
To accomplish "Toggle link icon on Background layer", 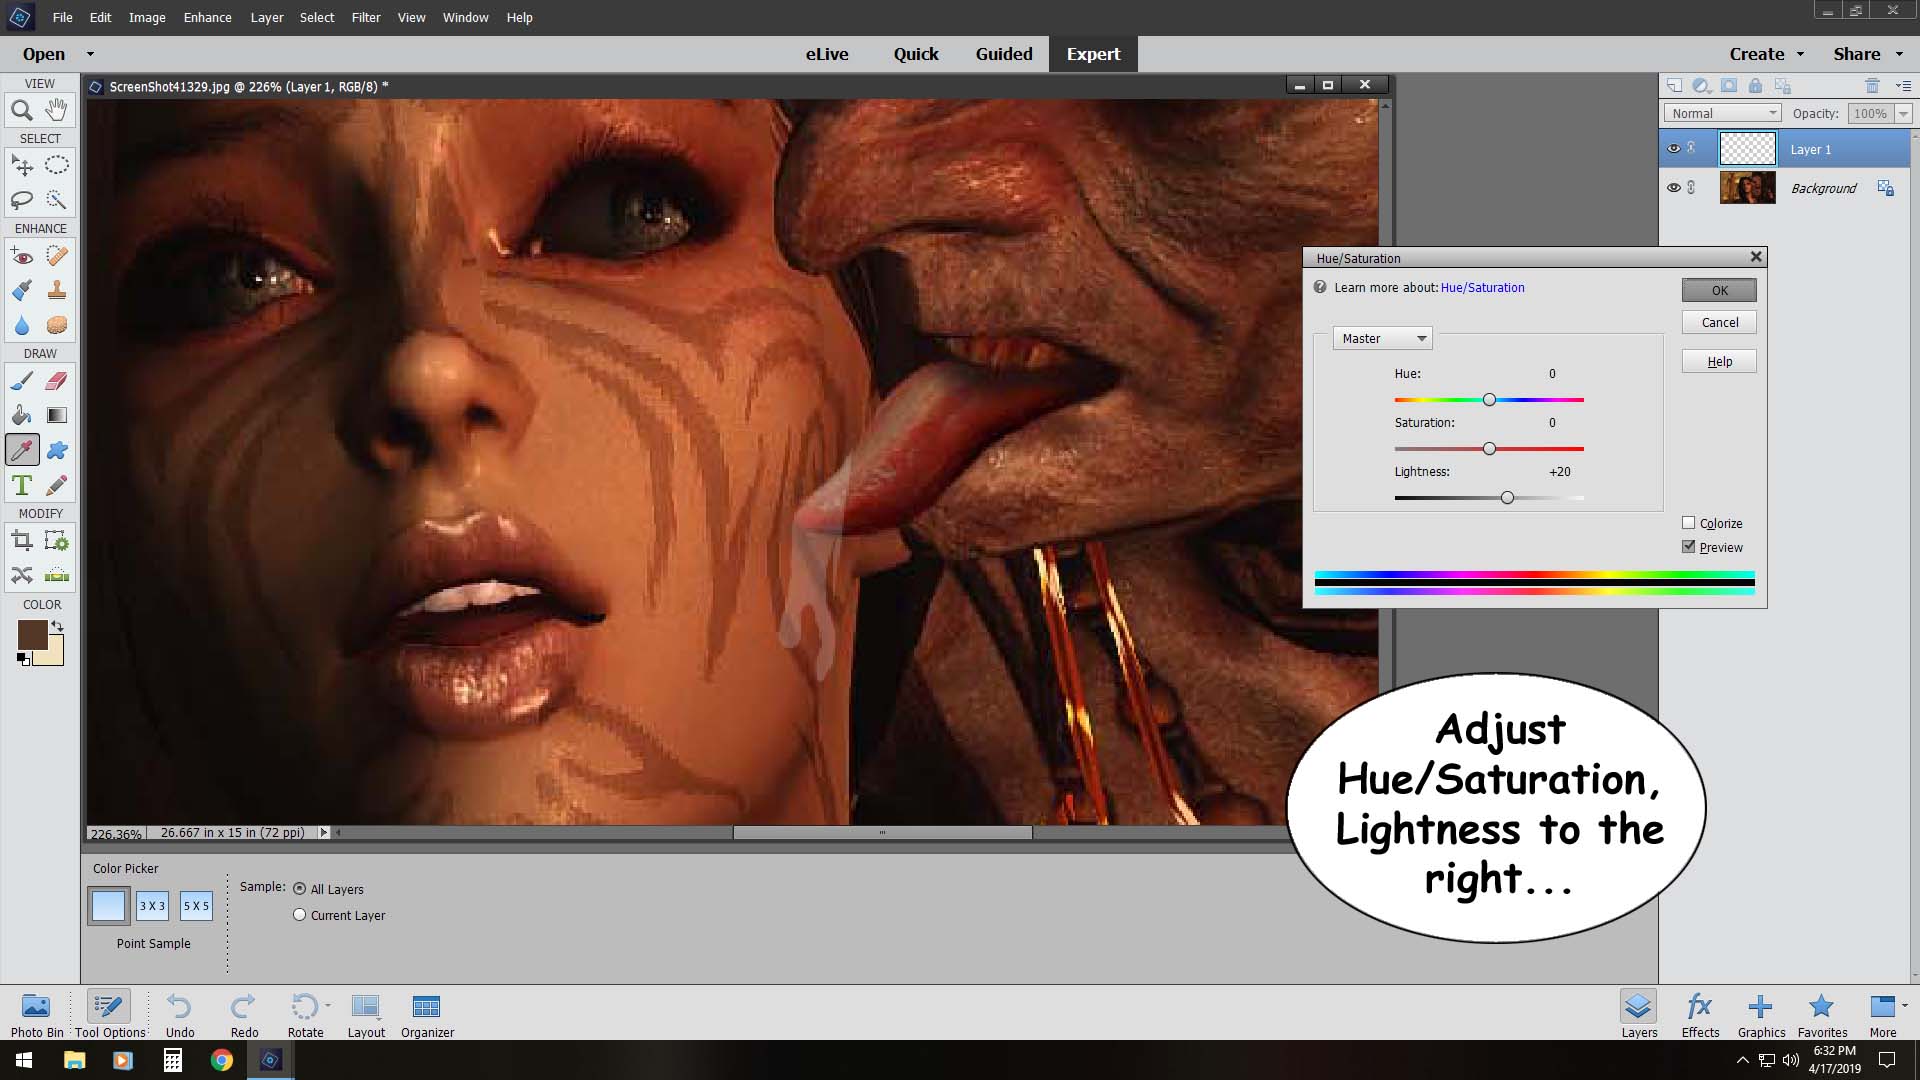I will [1692, 187].
